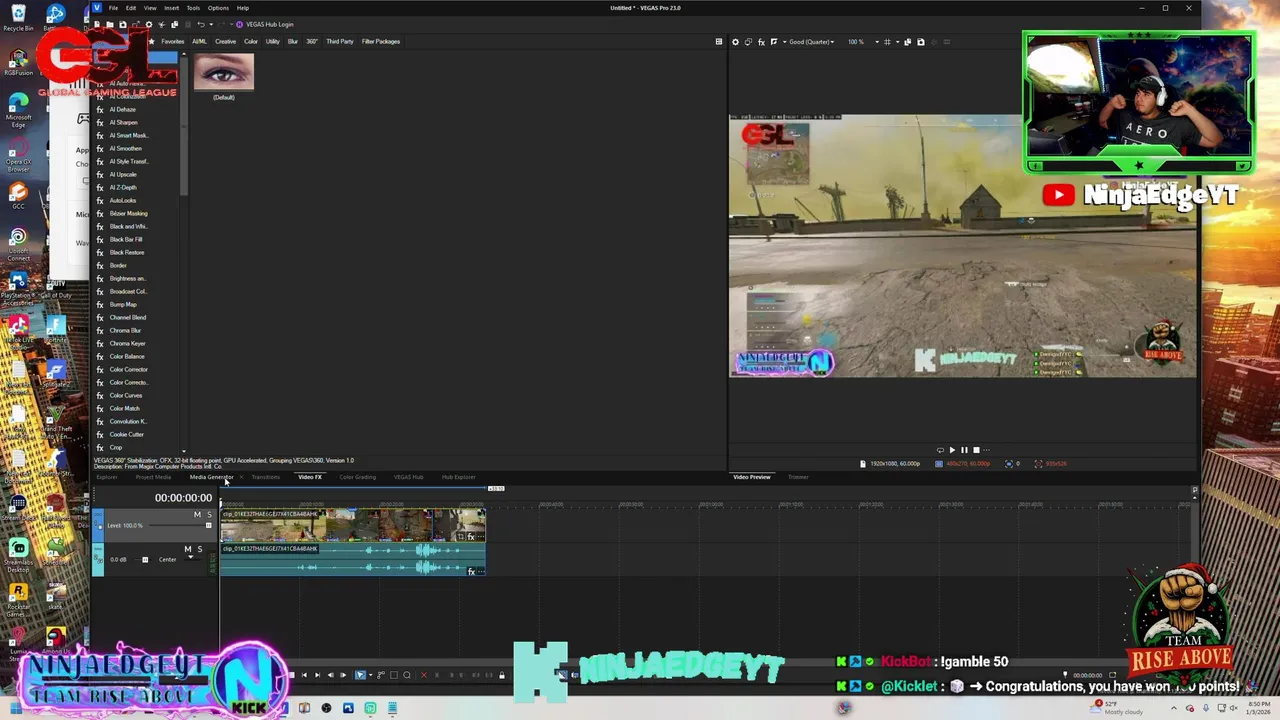Mute the audio track
Viewport: 1280px width, 720px height.
click(x=188, y=550)
